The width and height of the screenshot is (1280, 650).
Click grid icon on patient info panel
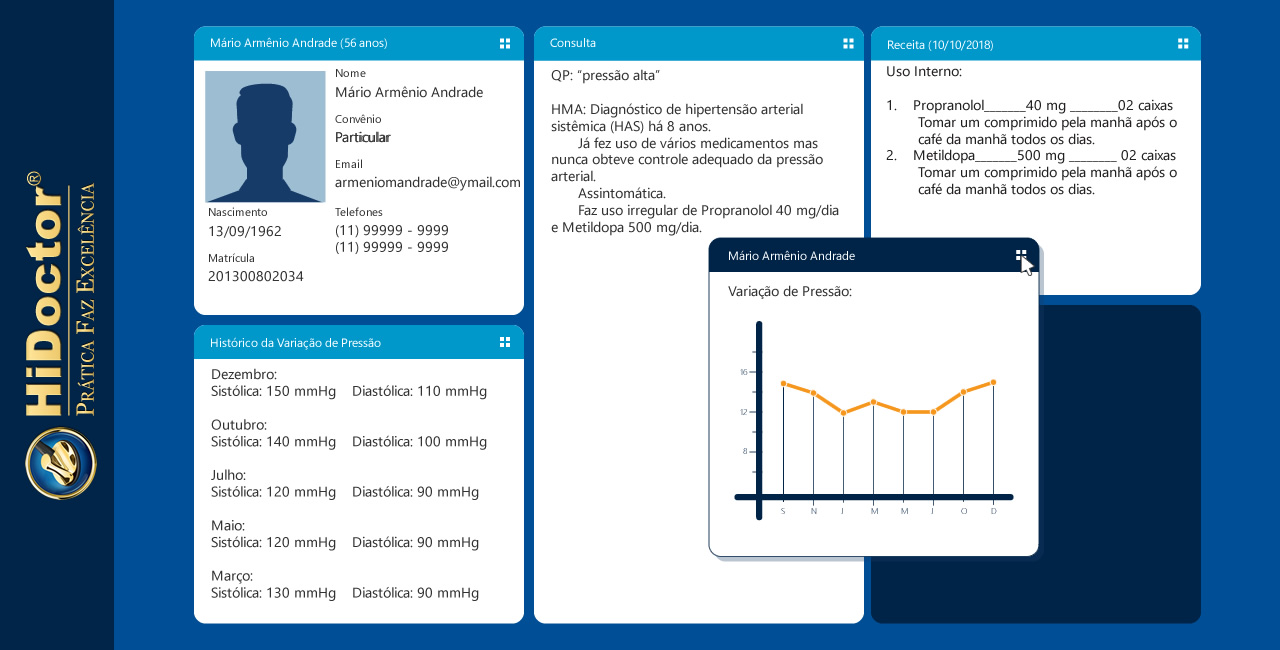click(505, 43)
